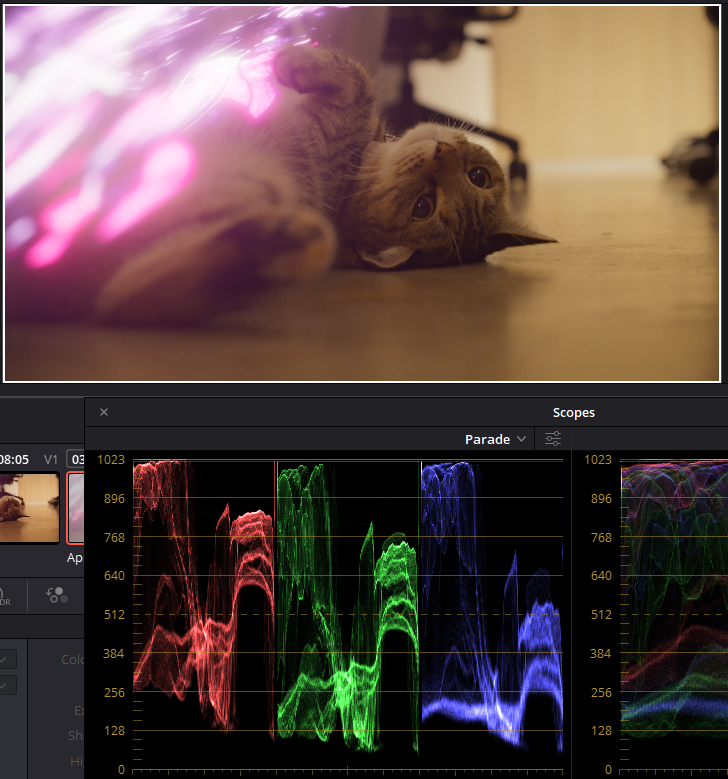The image size is (728, 779).
Task: Select the orange-outlined clip thumbnail
Action: coord(76,508)
